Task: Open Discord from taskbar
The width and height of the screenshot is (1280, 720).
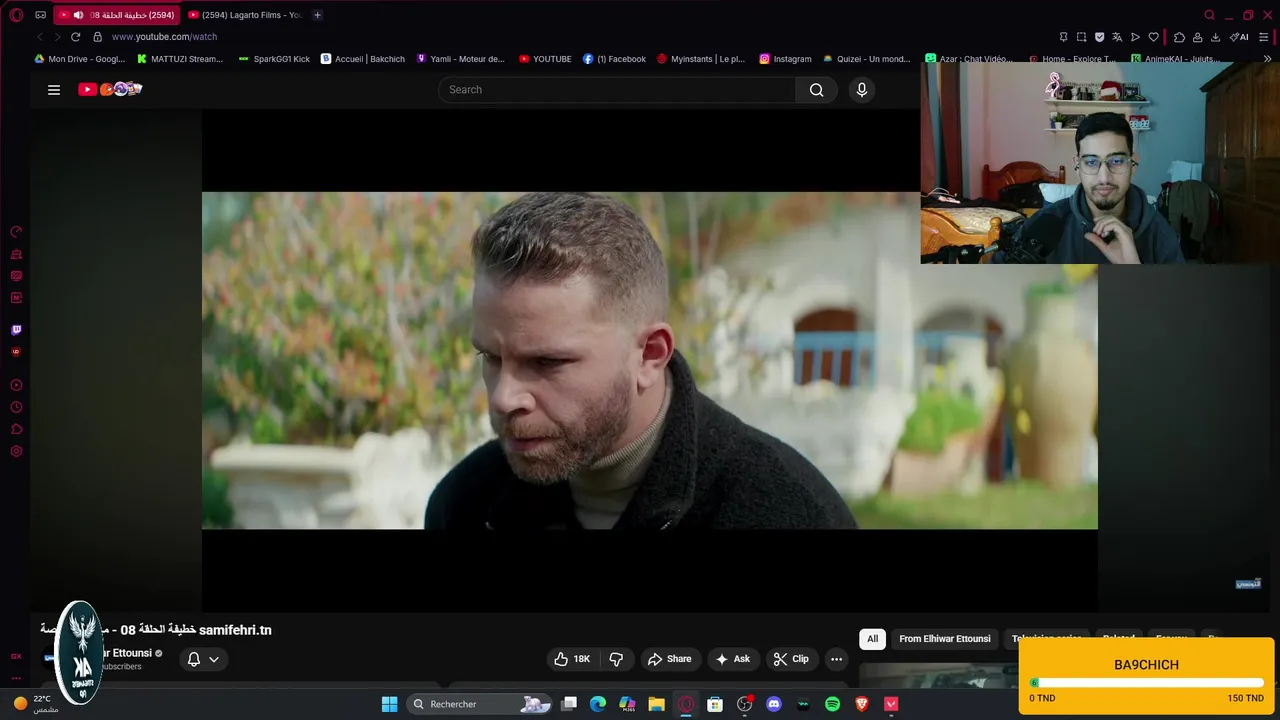Action: pyautogui.click(x=773, y=704)
